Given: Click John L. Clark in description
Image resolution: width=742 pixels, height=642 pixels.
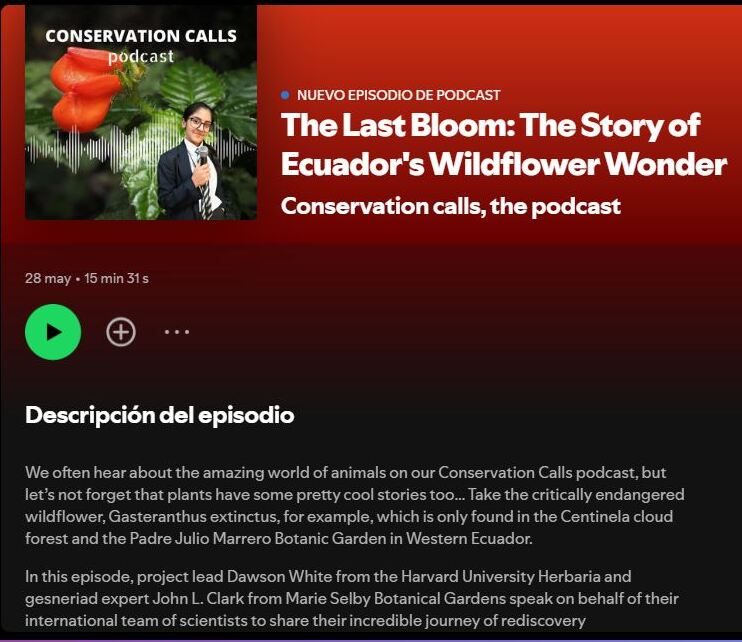Looking at the screenshot, I should click(198, 598).
